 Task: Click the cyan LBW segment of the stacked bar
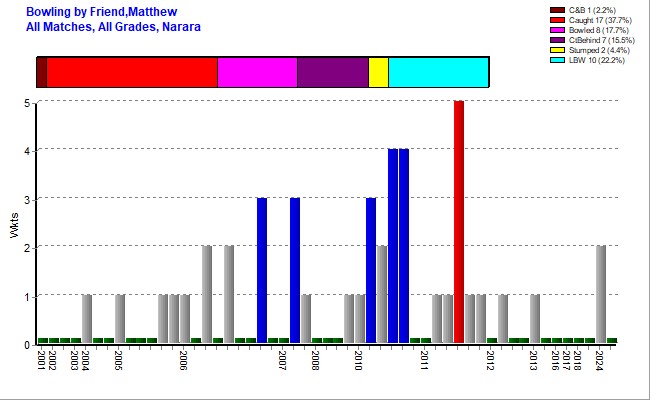pyautogui.click(x=439, y=72)
